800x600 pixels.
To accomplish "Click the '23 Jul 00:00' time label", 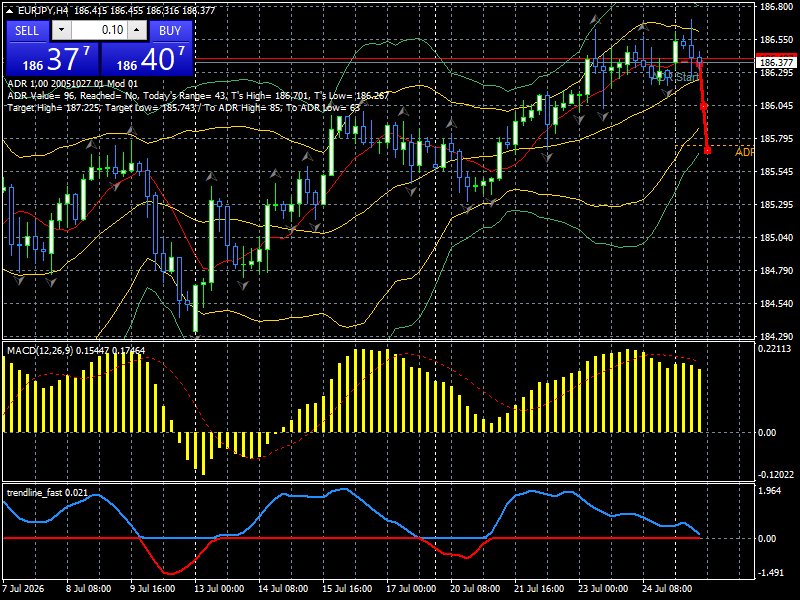I will tap(604, 588).
